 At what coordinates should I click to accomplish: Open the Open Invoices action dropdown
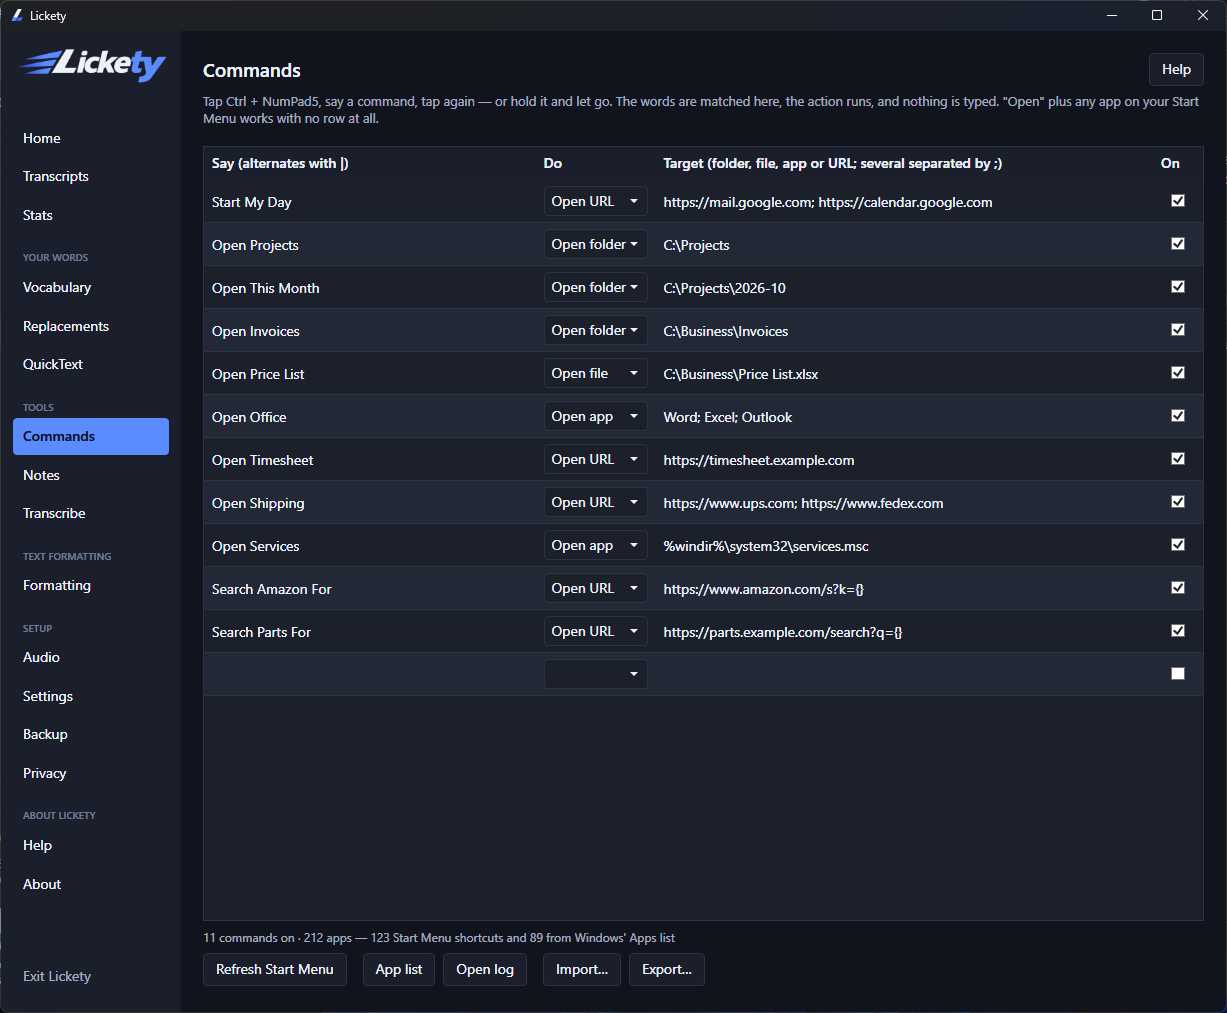(595, 330)
